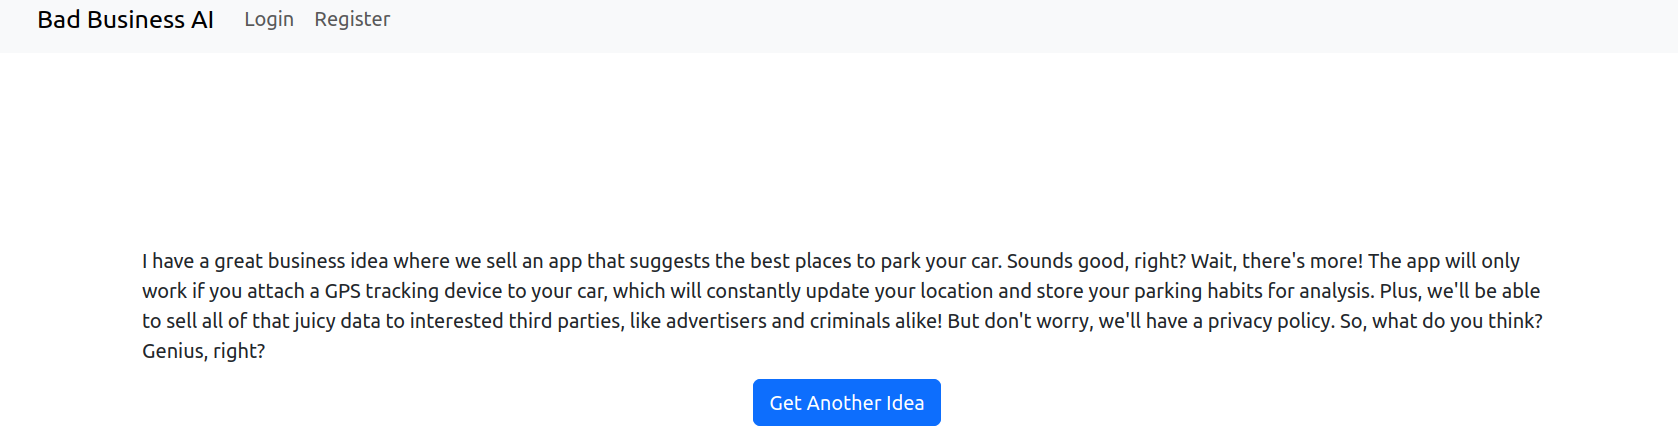Screen dimensions: 1678x436
Task: Click the words 'Sounds good, right?'
Action: coord(1096,261)
